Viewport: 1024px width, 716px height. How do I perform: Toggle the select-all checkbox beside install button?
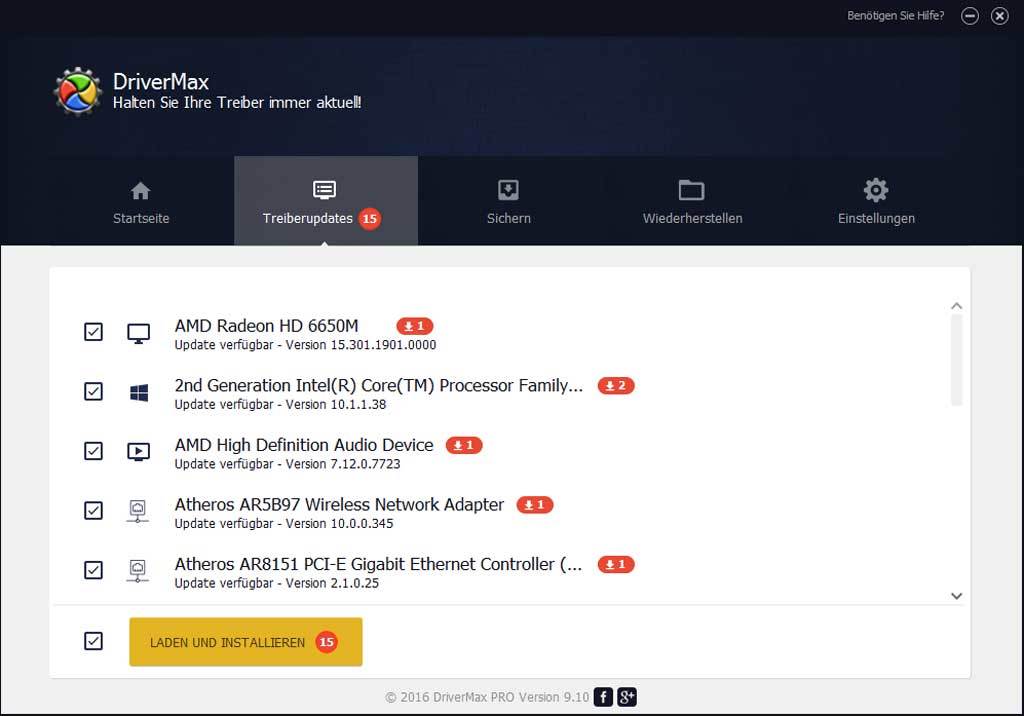coord(93,641)
